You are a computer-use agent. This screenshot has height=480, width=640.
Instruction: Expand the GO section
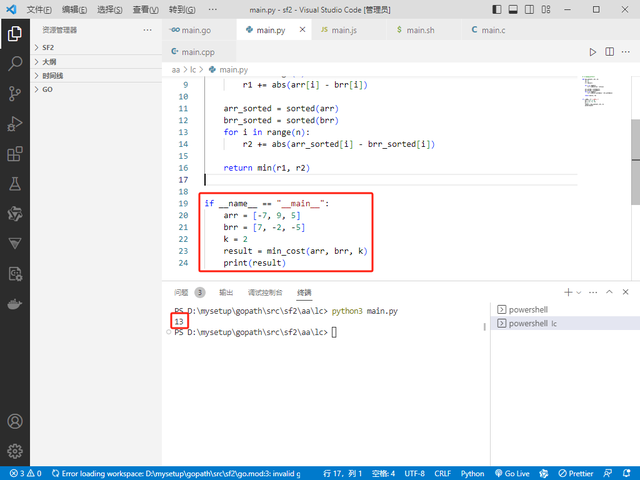coord(96,89)
